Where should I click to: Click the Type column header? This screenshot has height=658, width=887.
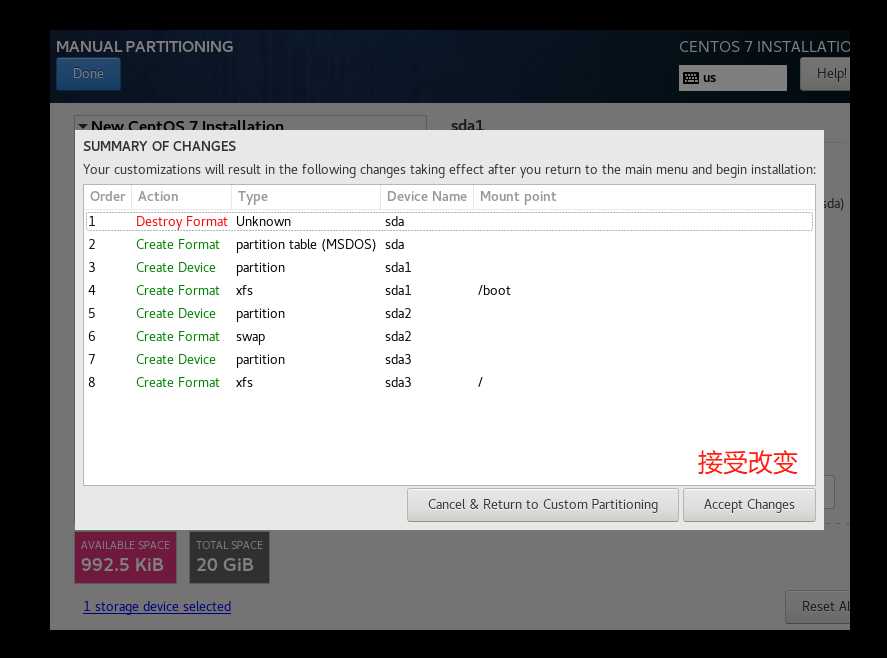(x=305, y=196)
